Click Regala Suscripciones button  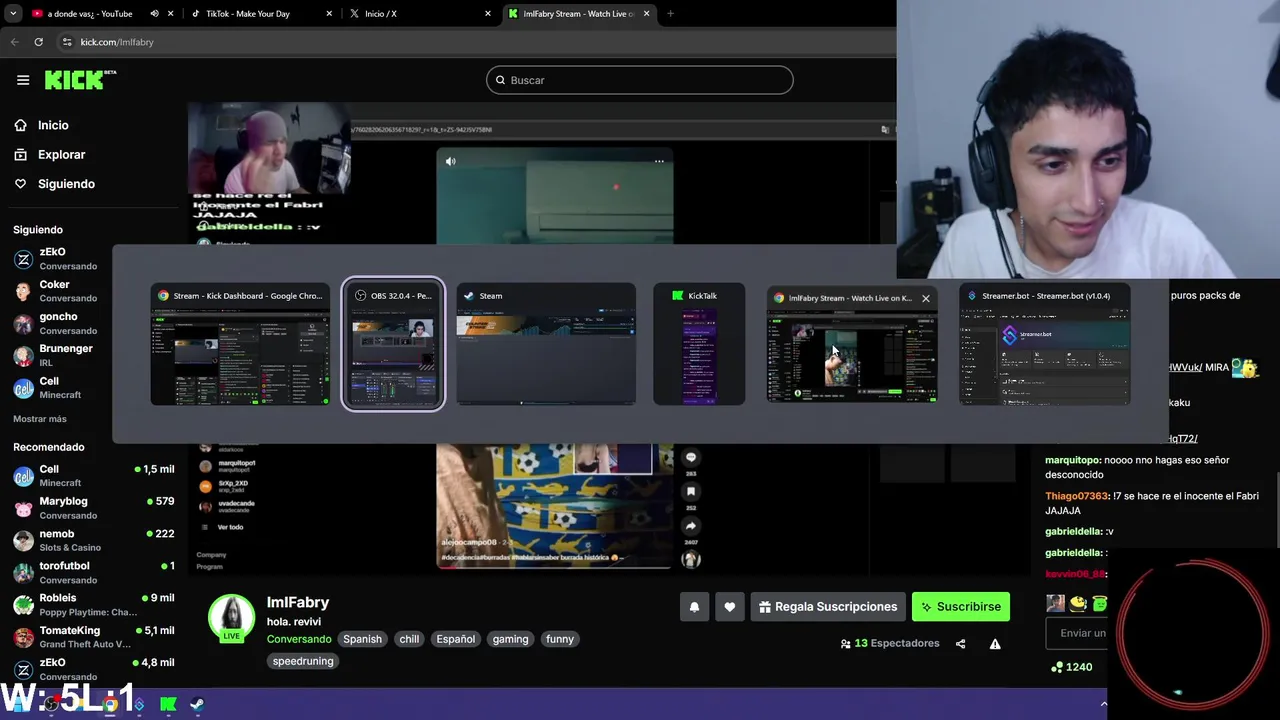tap(828, 607)
